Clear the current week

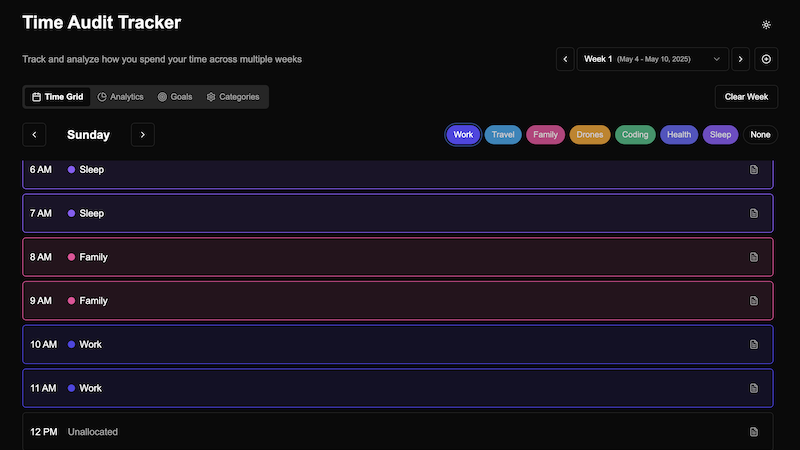pos(746,97)
